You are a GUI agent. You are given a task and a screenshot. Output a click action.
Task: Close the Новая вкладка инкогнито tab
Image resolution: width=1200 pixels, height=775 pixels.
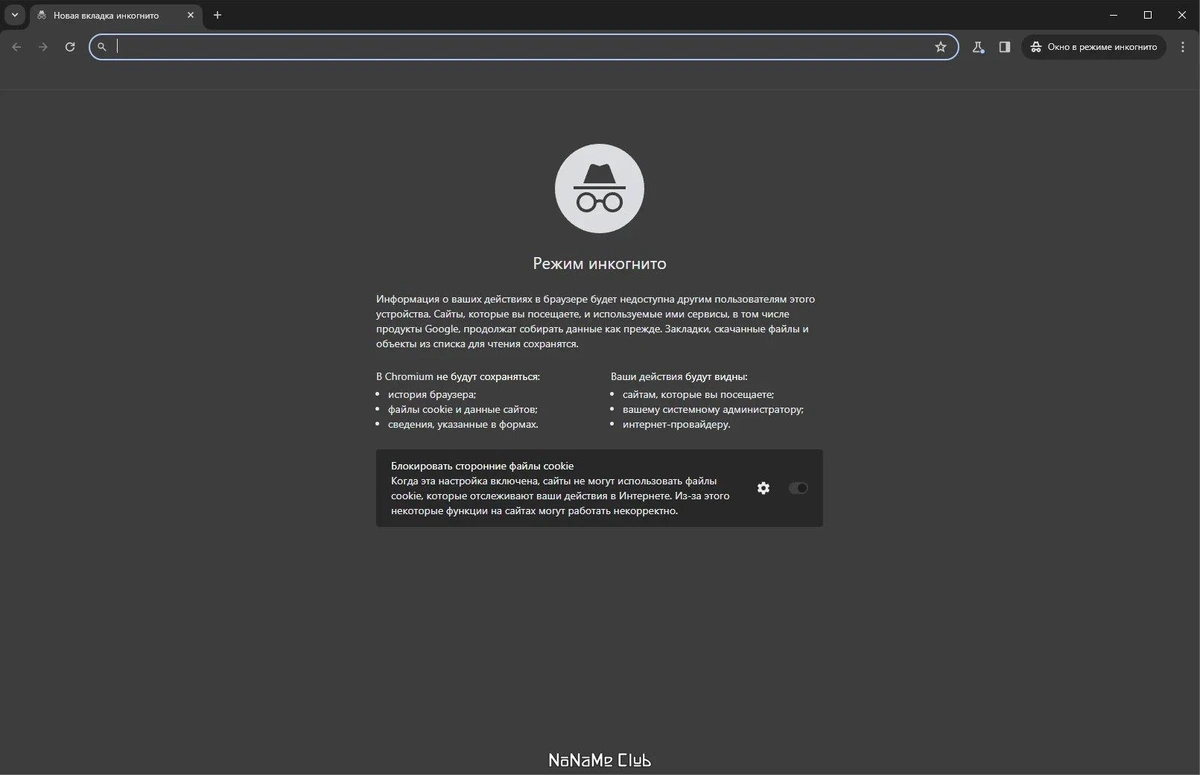click(190, 15)
